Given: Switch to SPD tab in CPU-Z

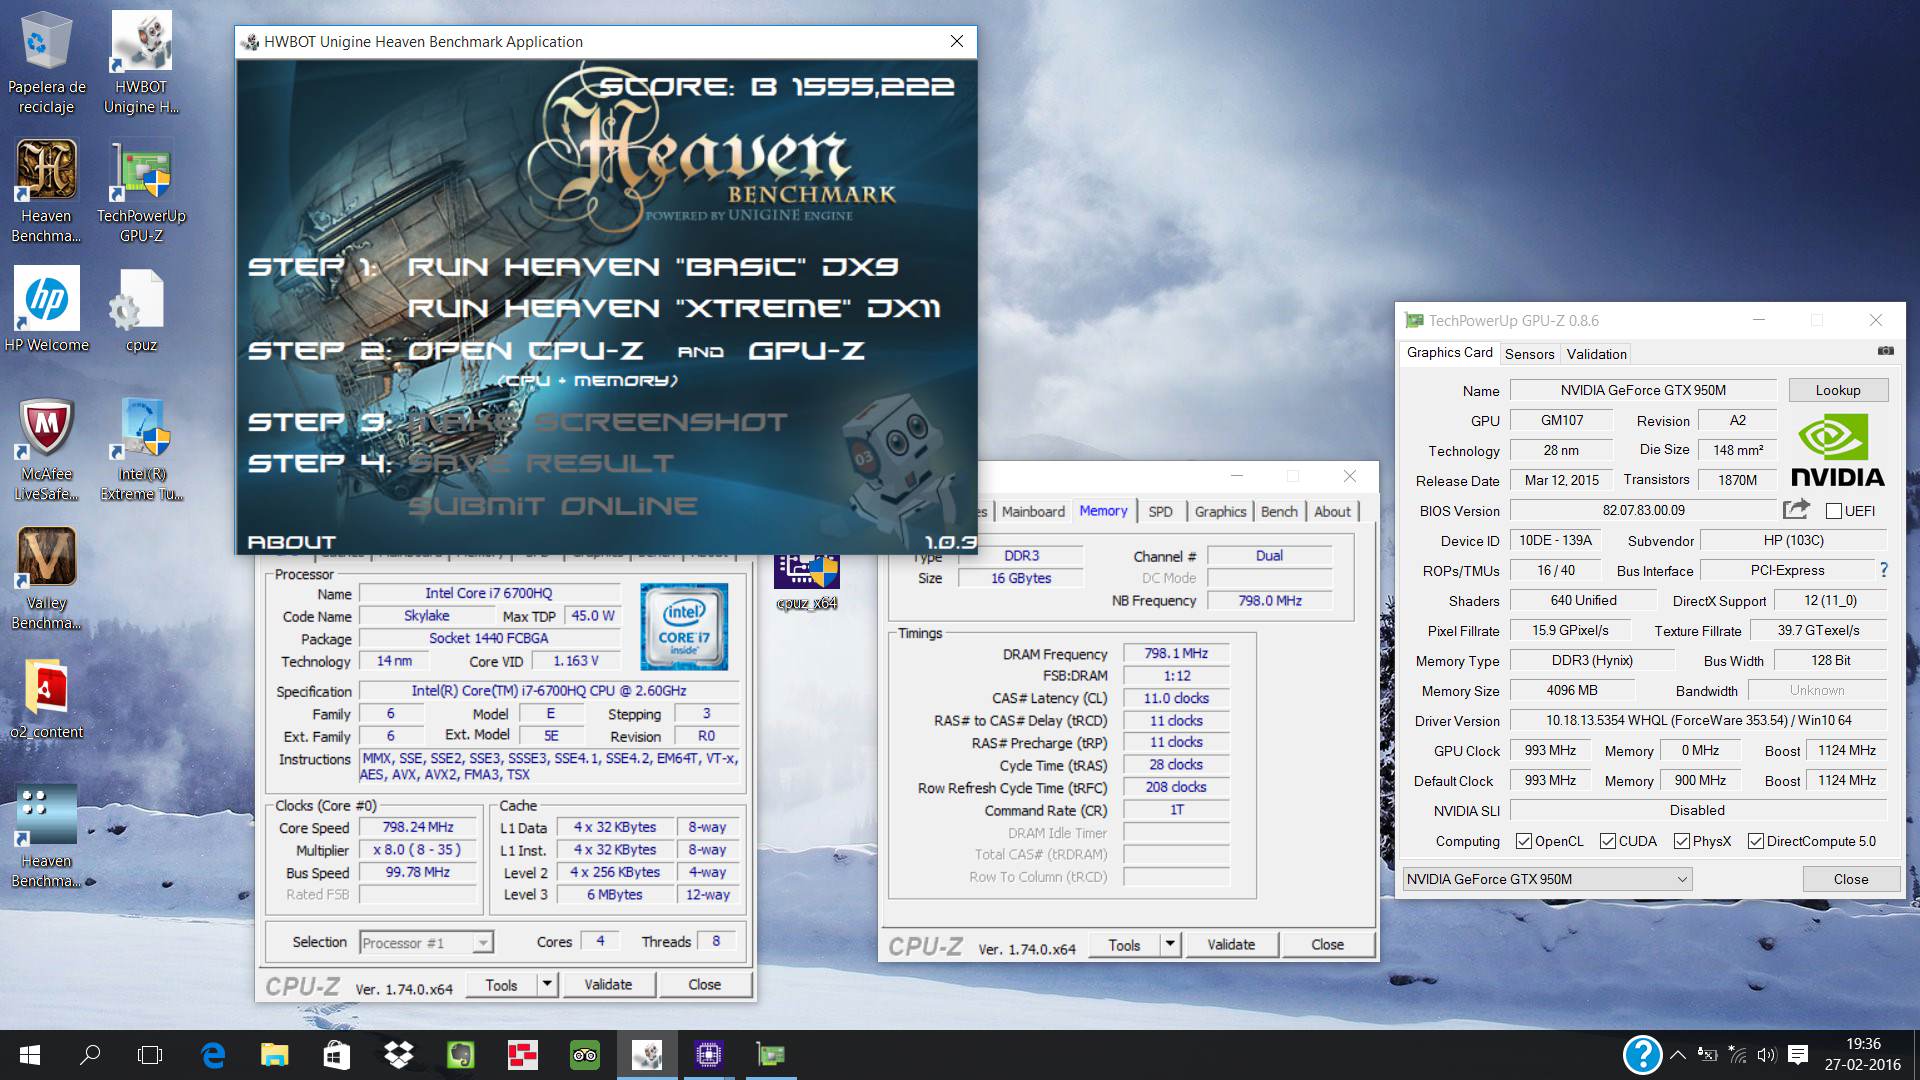Looking at the screenshot, I should [x=1160, y=511].
